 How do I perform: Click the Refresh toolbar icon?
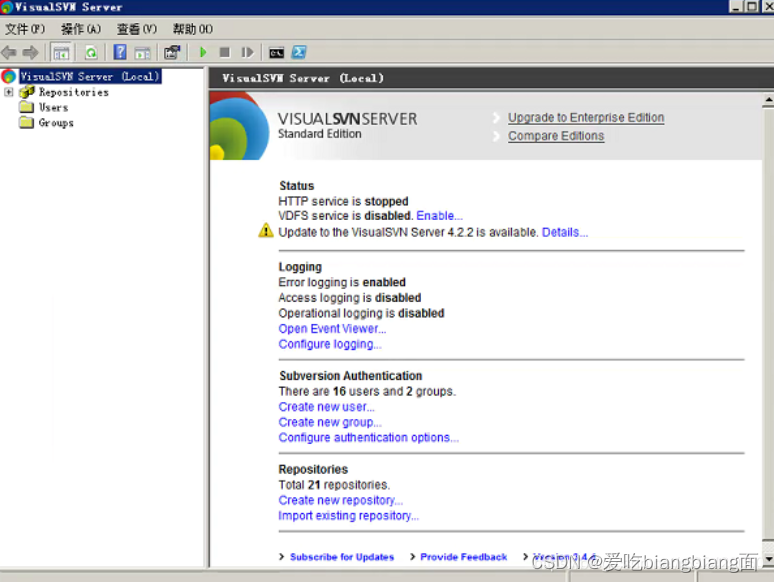91,52
